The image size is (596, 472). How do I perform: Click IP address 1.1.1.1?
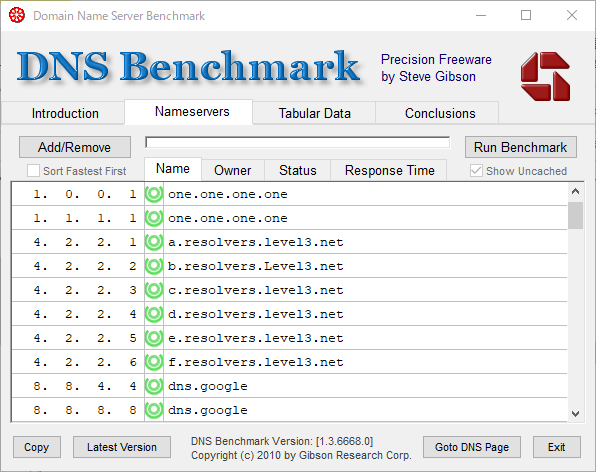(x=85, y=218)
